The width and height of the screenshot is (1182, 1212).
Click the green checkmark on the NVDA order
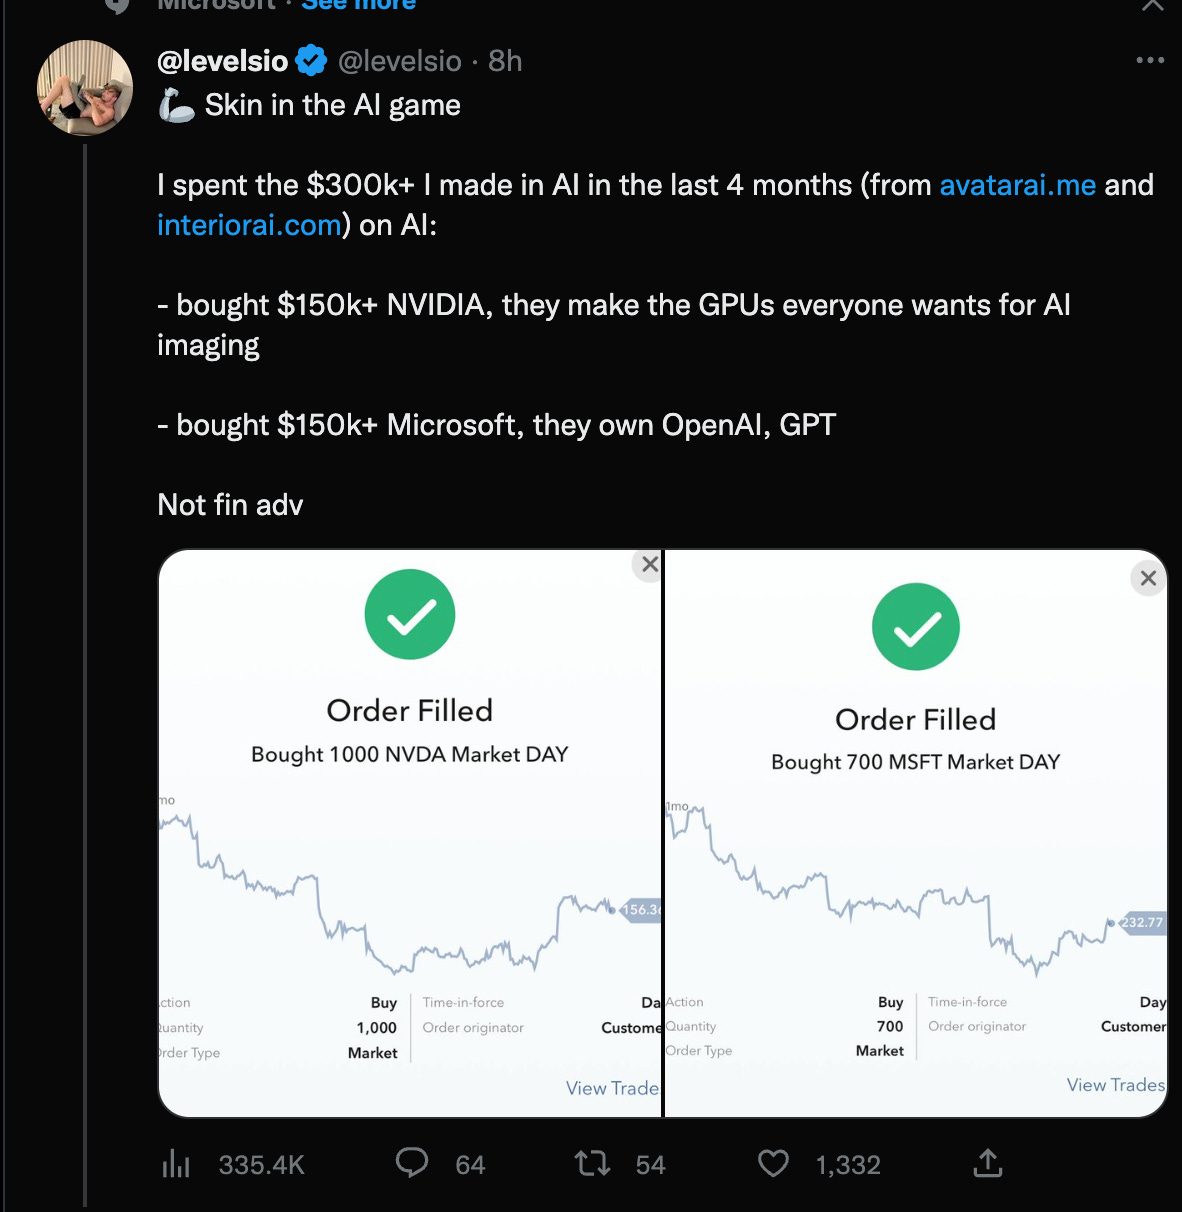409,614
